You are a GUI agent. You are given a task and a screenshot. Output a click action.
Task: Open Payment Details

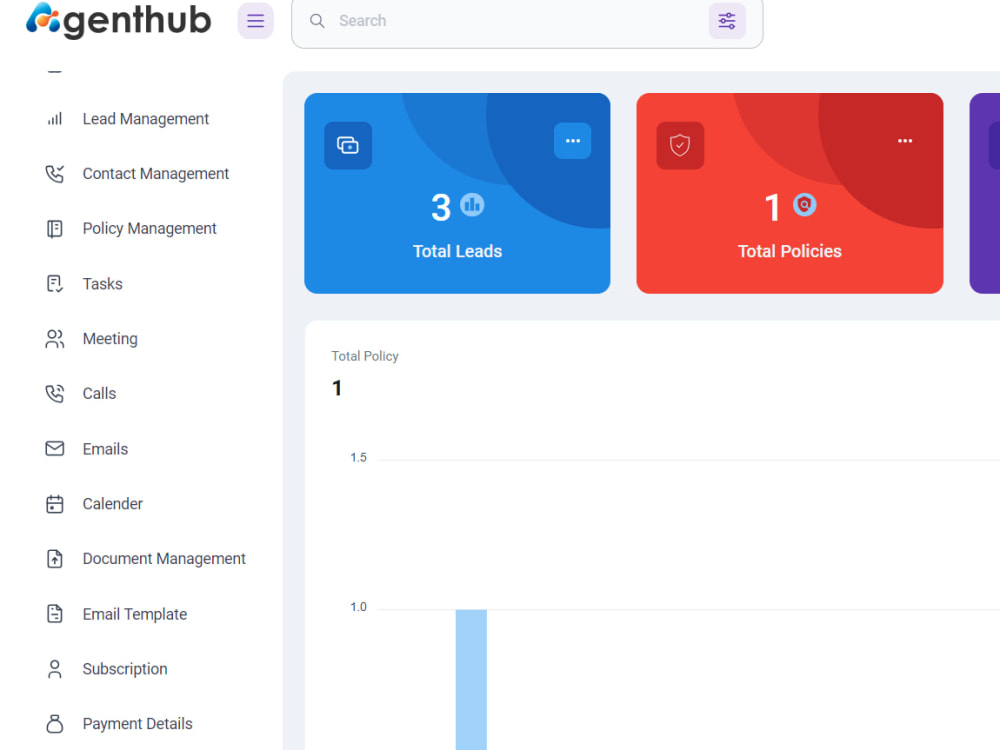click(x=137, y=724)
